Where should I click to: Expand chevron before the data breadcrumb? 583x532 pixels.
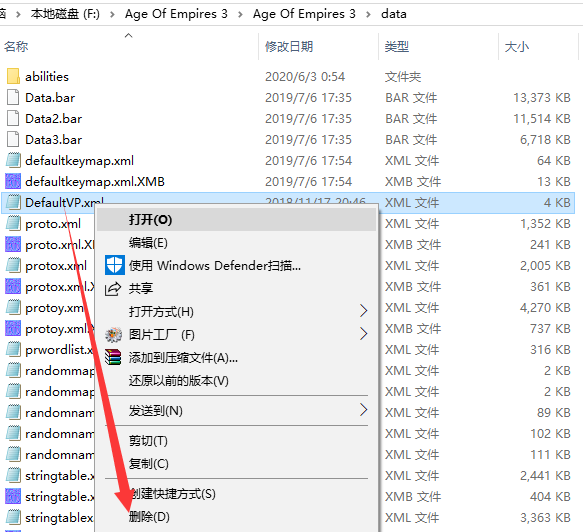[x=368, y=14]
